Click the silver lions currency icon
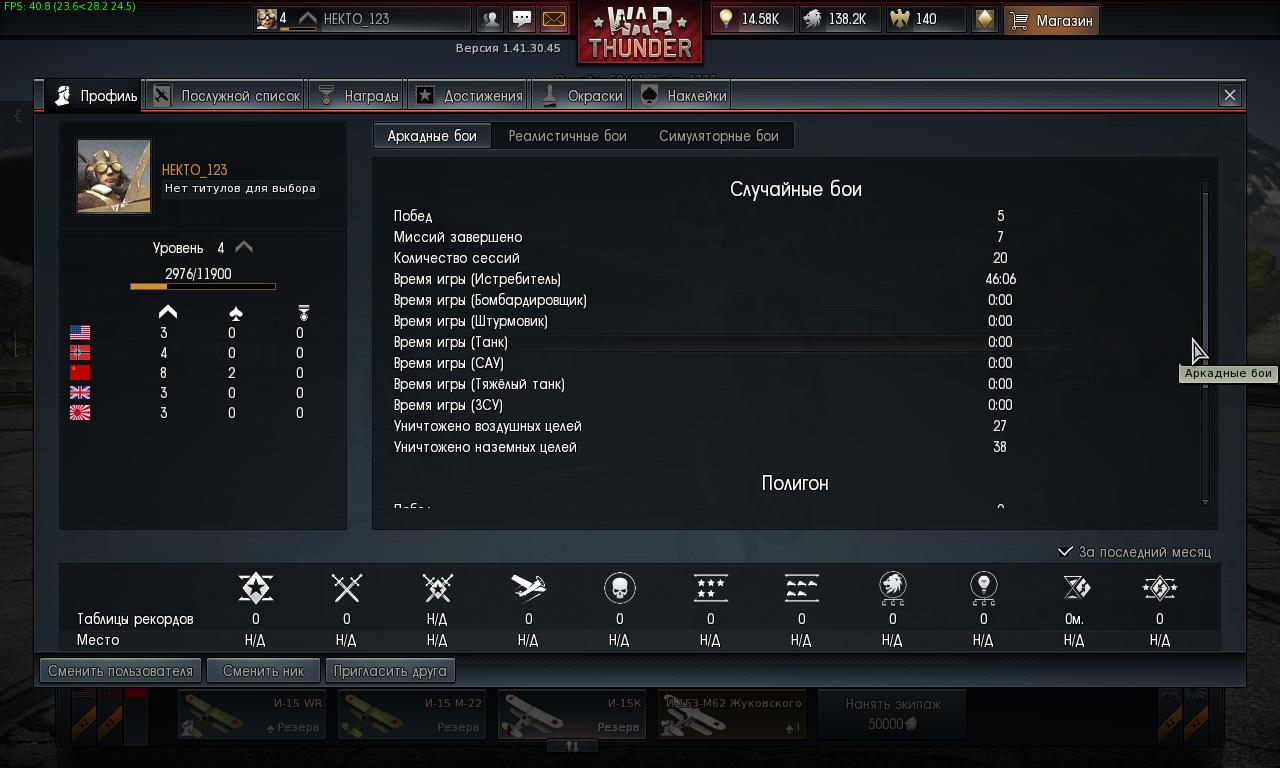This screenshot has height=768, width=1280. tap(813, 19)
